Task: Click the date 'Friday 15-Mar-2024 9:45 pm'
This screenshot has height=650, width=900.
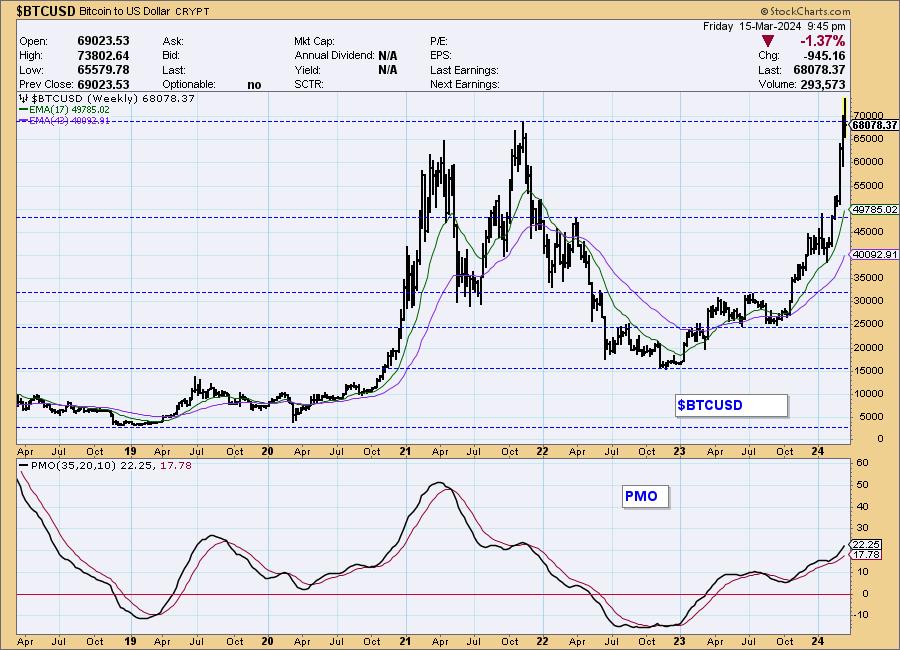Action: coord(774,26)
